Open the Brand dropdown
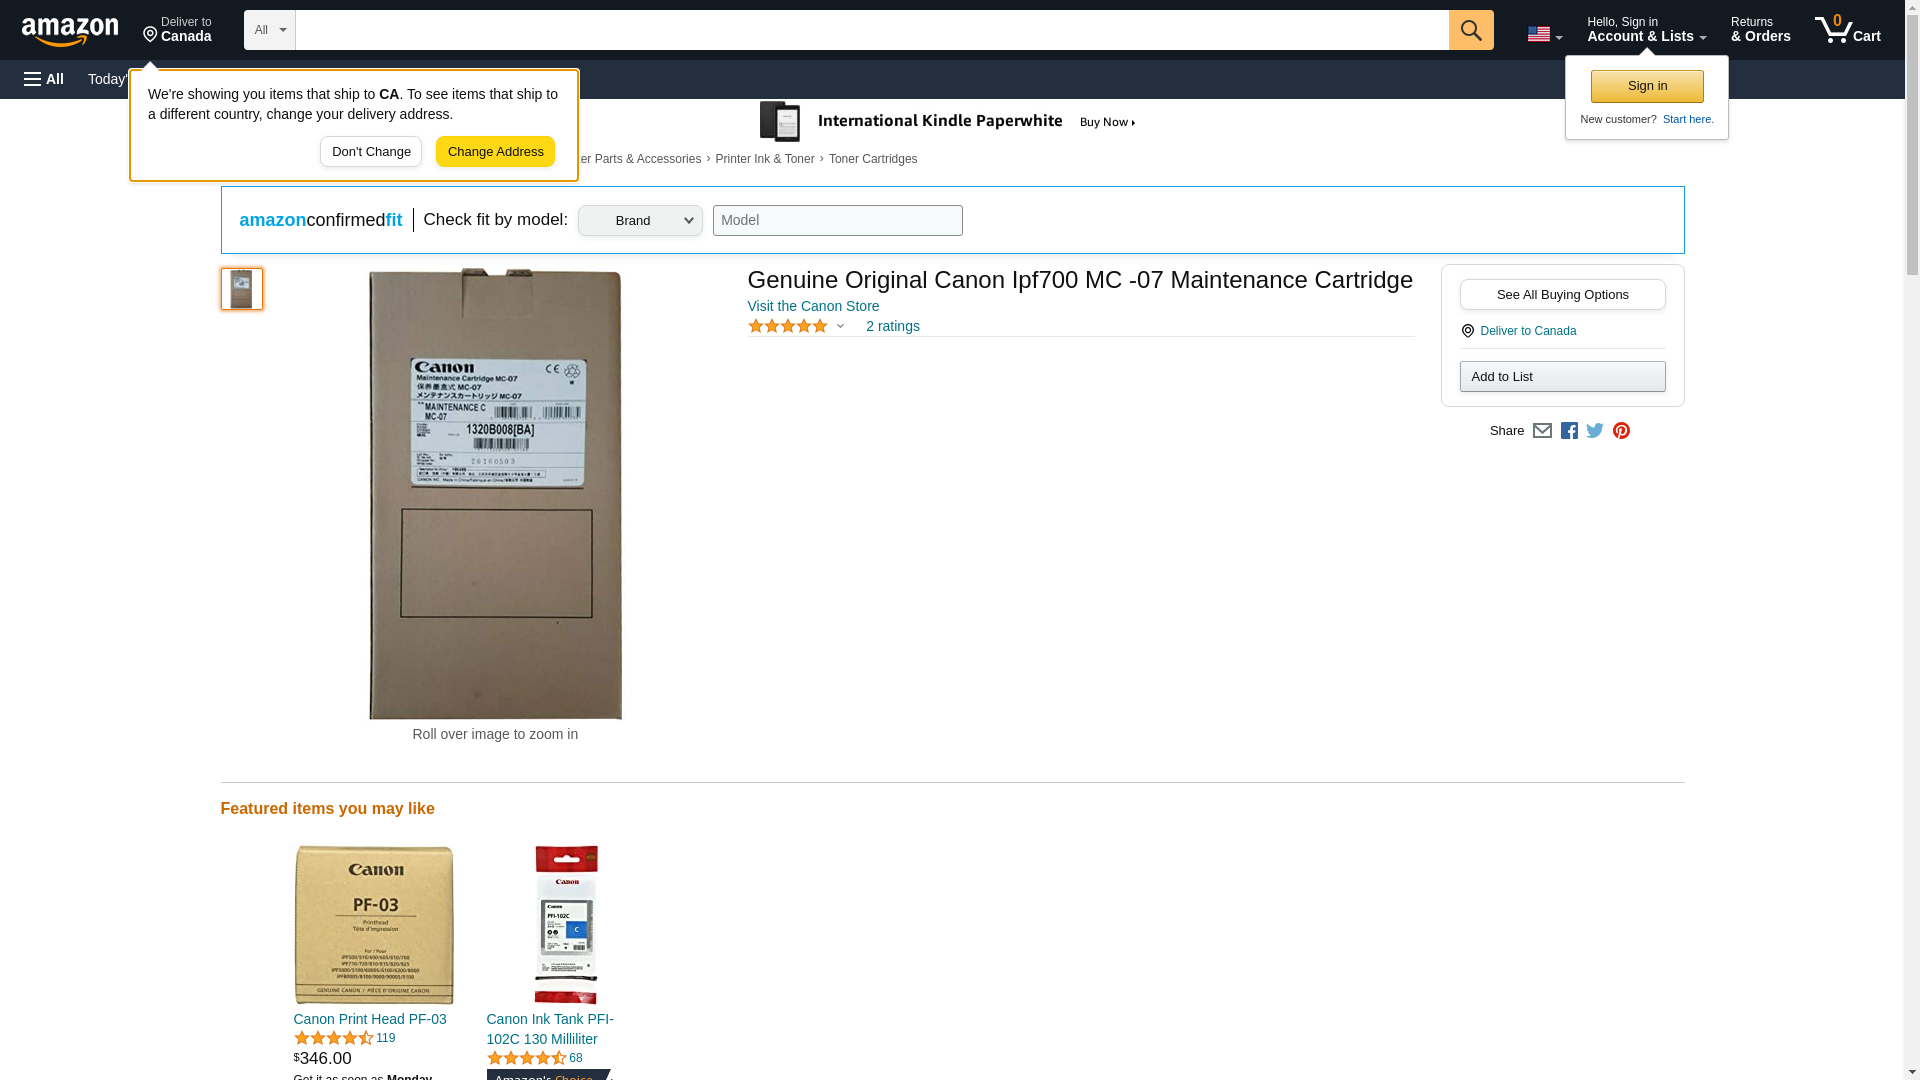1920x1080 pixels. click(640, 221)
